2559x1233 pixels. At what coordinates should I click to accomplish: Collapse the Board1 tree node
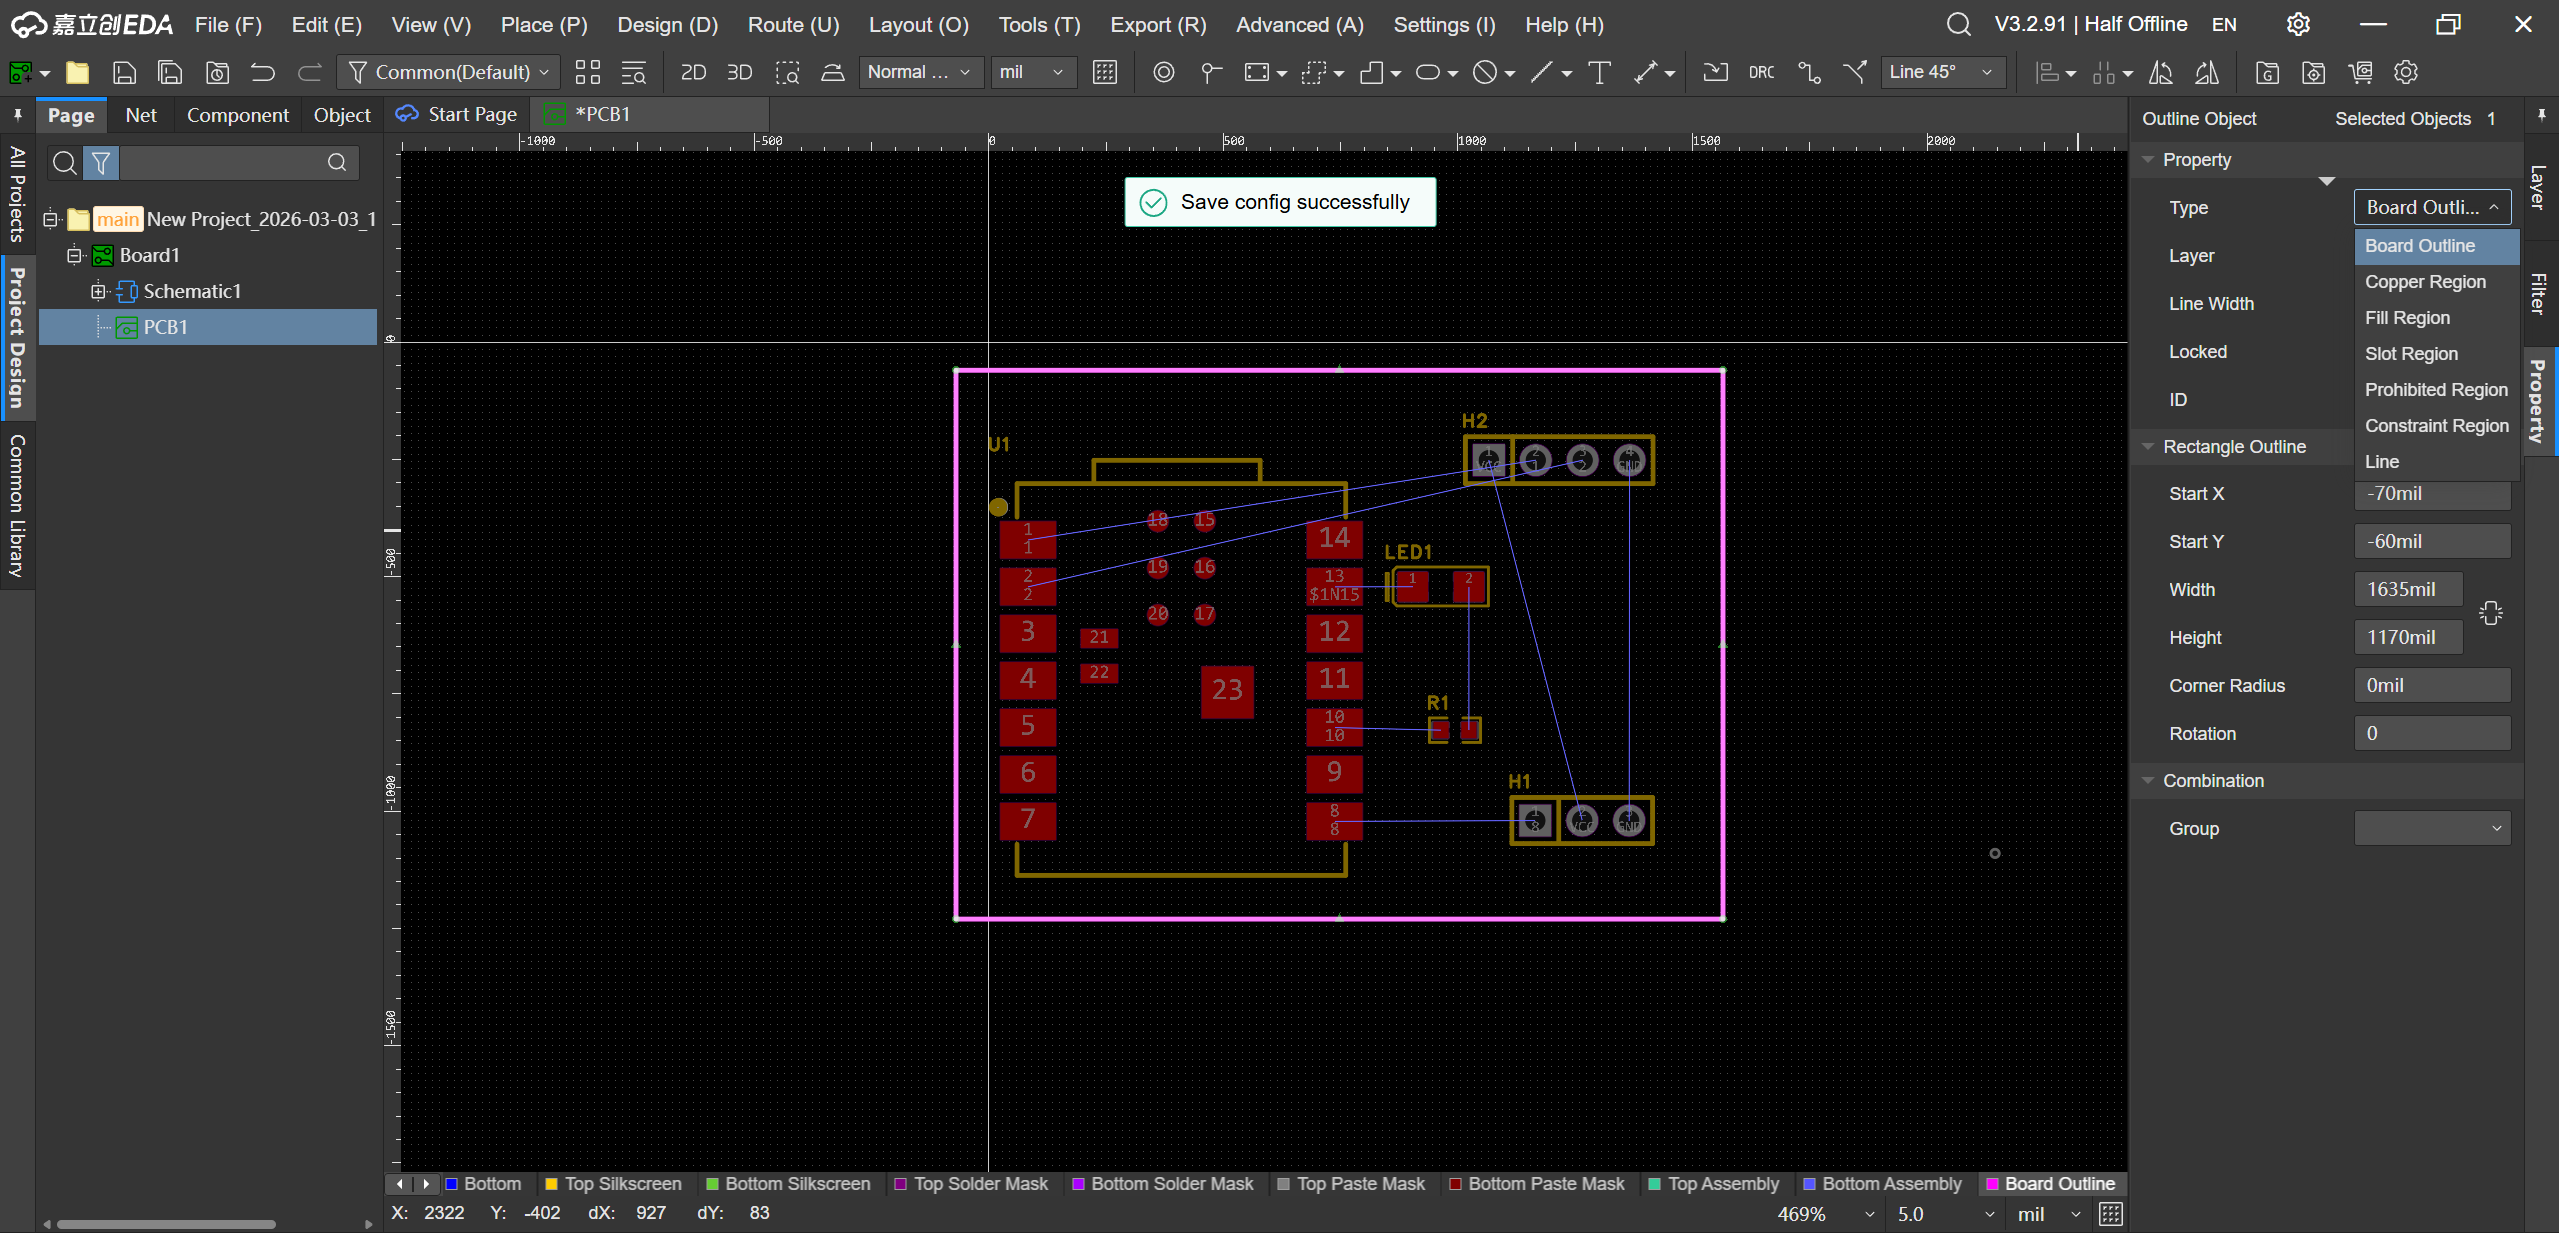74,255
